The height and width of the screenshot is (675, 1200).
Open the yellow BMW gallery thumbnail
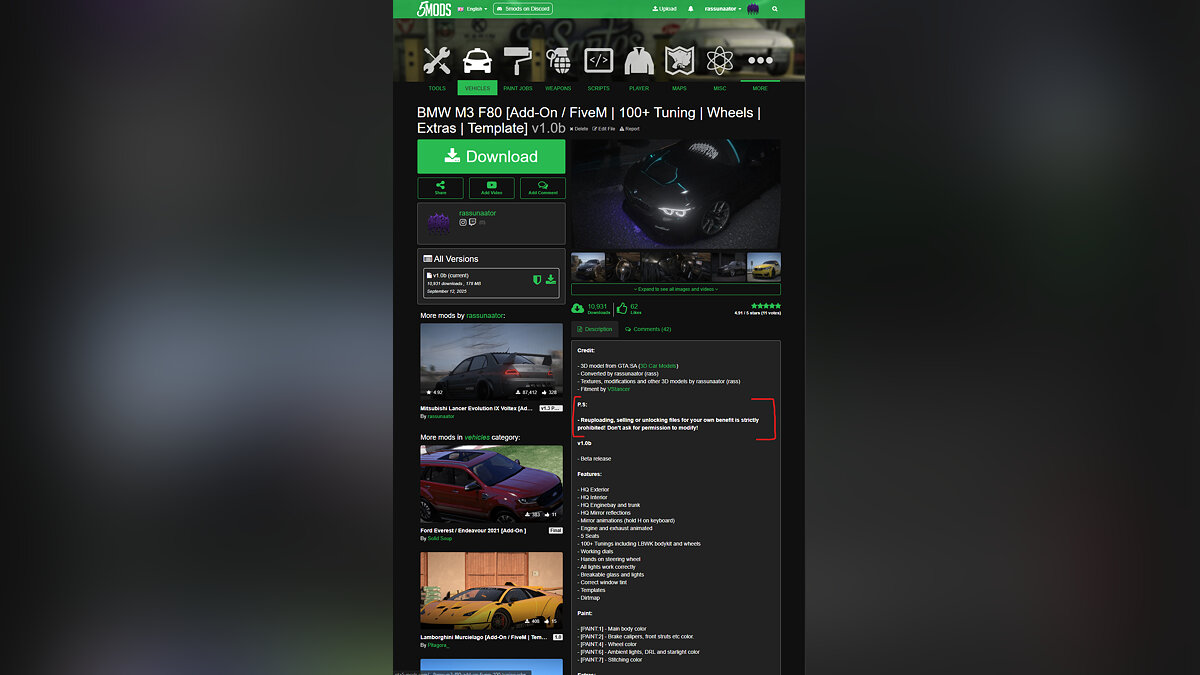click(764, 267)
